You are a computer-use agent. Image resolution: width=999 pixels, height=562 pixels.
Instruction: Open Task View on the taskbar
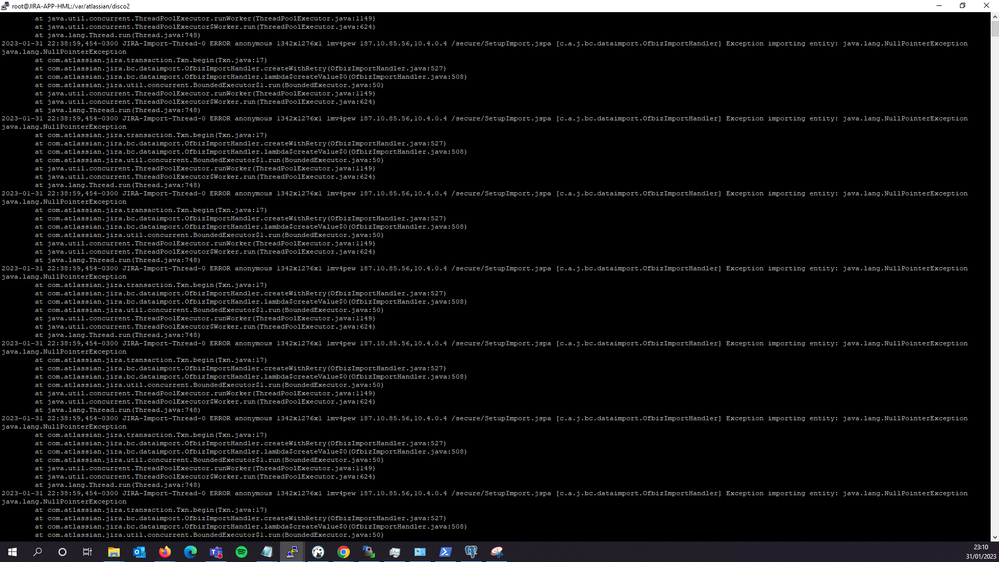coord(87,552)
